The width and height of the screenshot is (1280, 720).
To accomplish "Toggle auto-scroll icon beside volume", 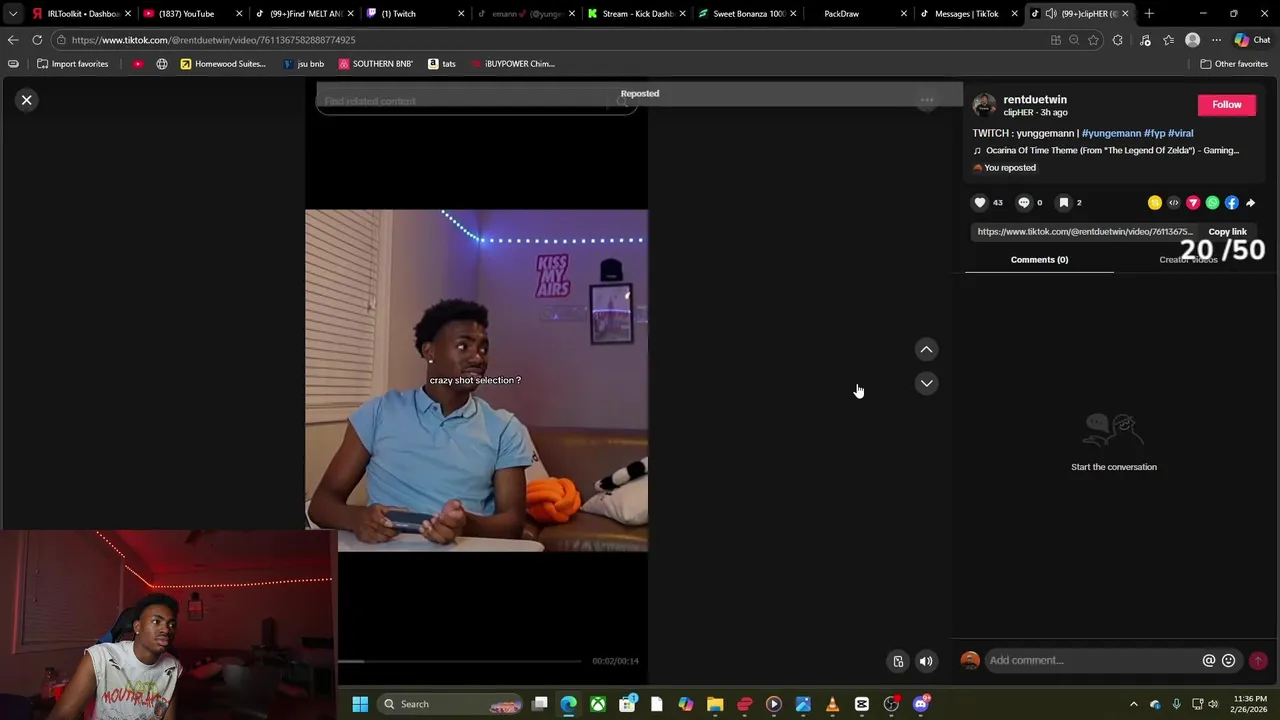I will click(898, 661).
